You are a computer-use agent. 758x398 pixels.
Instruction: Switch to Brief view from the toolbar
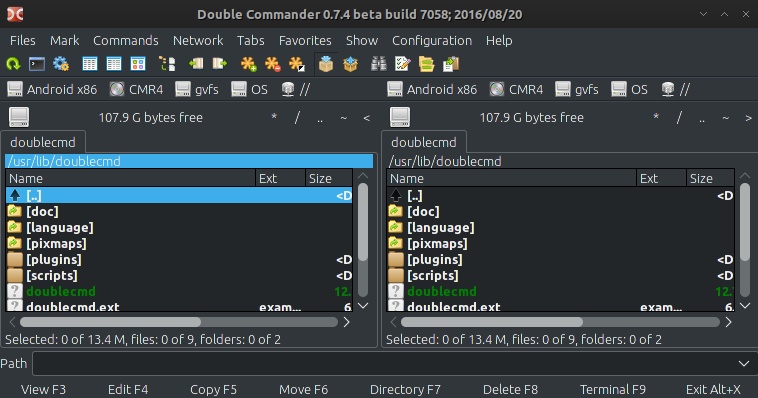click(89, 64)
